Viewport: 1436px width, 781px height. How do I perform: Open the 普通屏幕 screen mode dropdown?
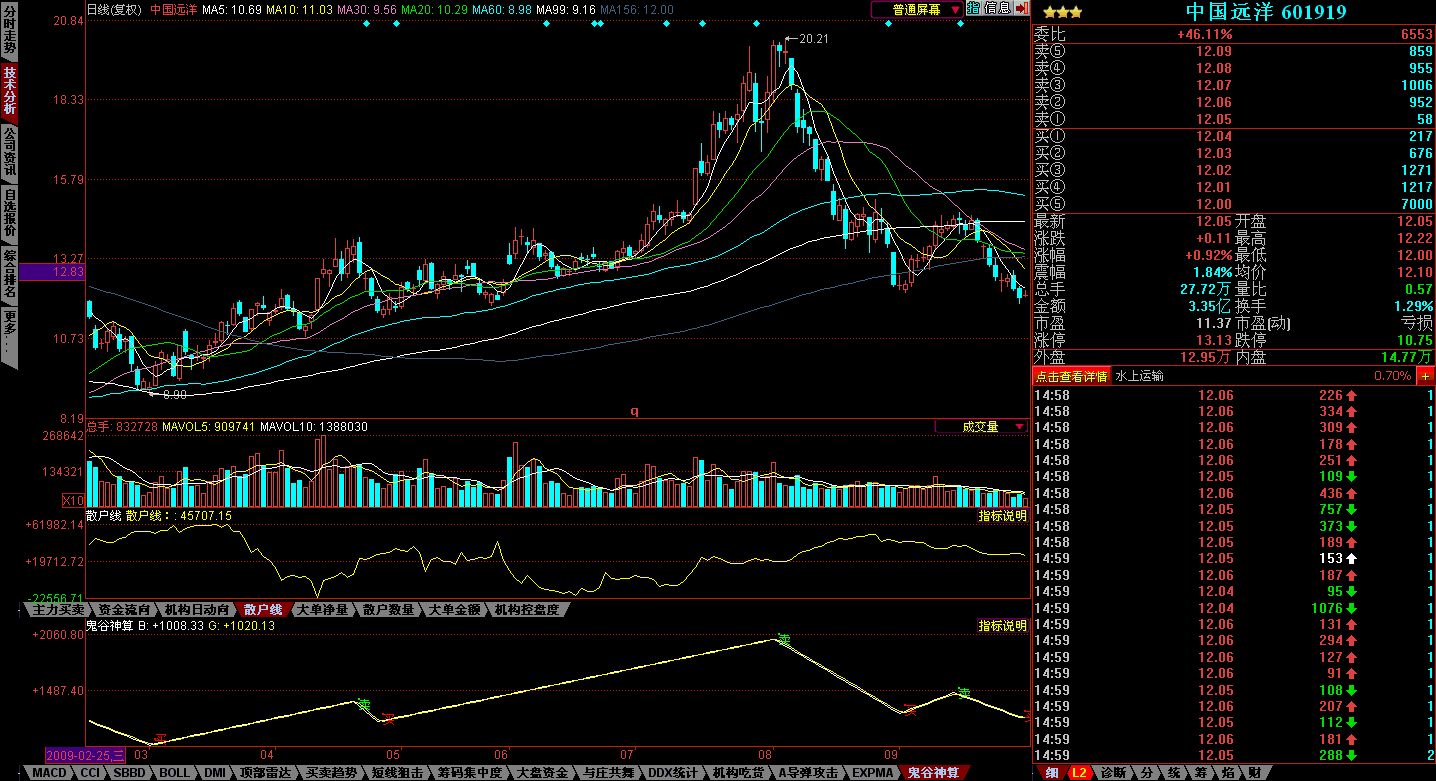coord(917,8)
